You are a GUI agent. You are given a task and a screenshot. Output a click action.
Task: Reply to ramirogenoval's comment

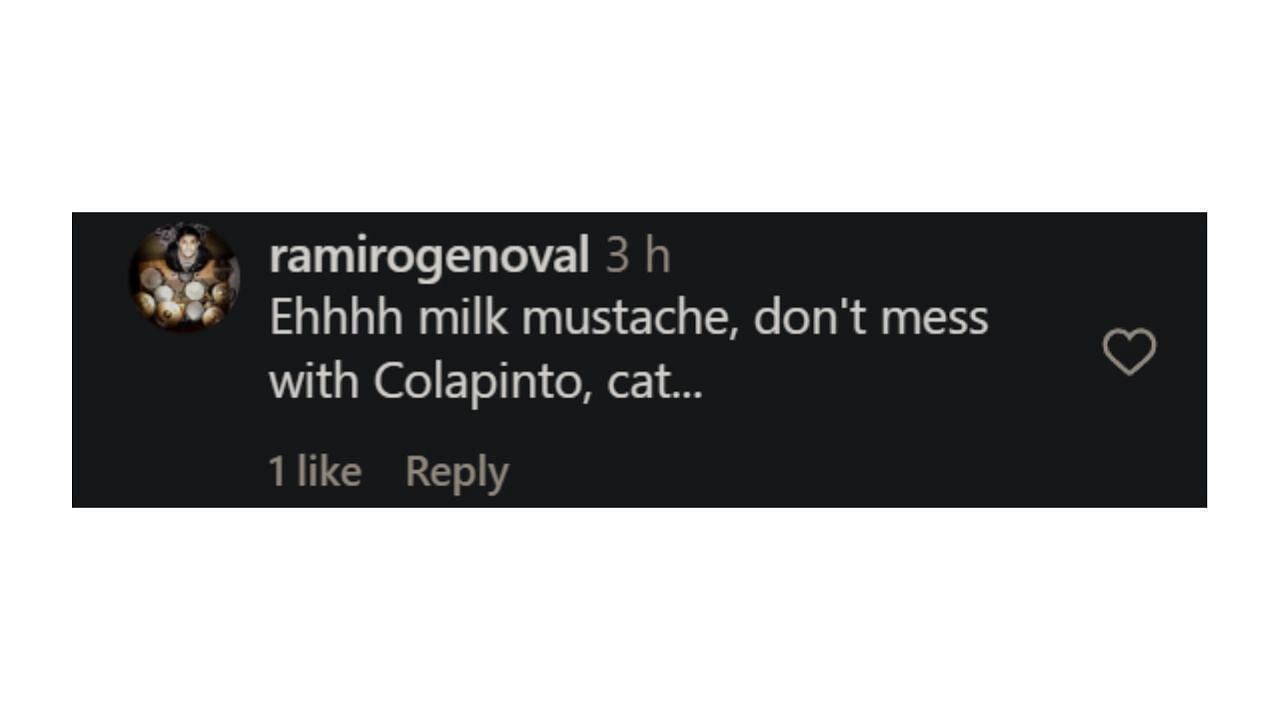tap(457, 472)
